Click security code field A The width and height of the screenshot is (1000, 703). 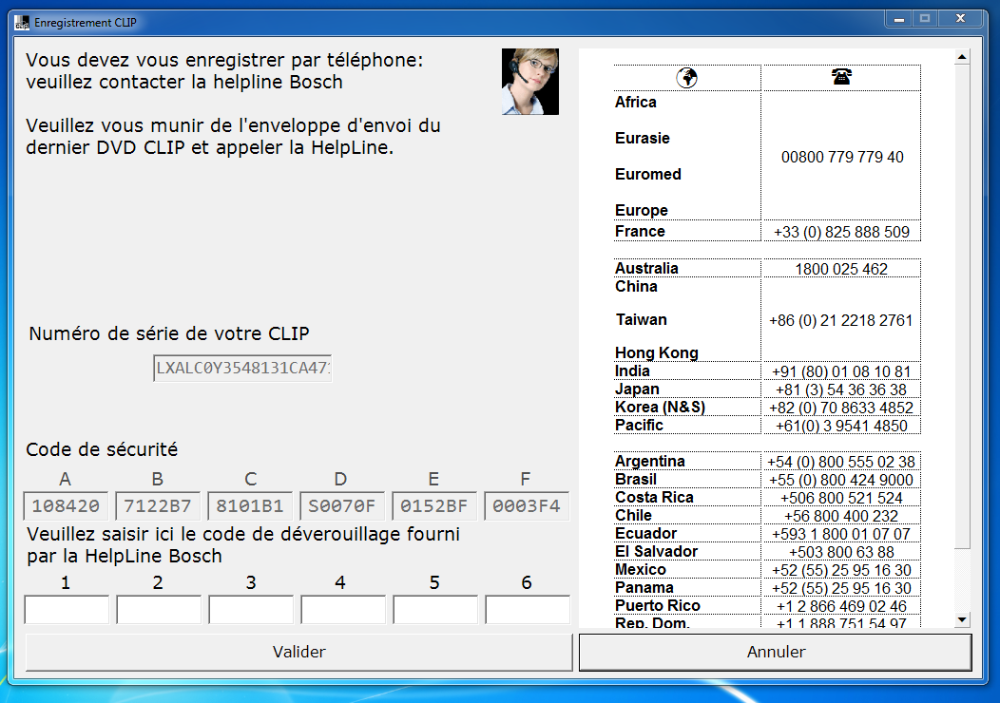click(66, 505)
